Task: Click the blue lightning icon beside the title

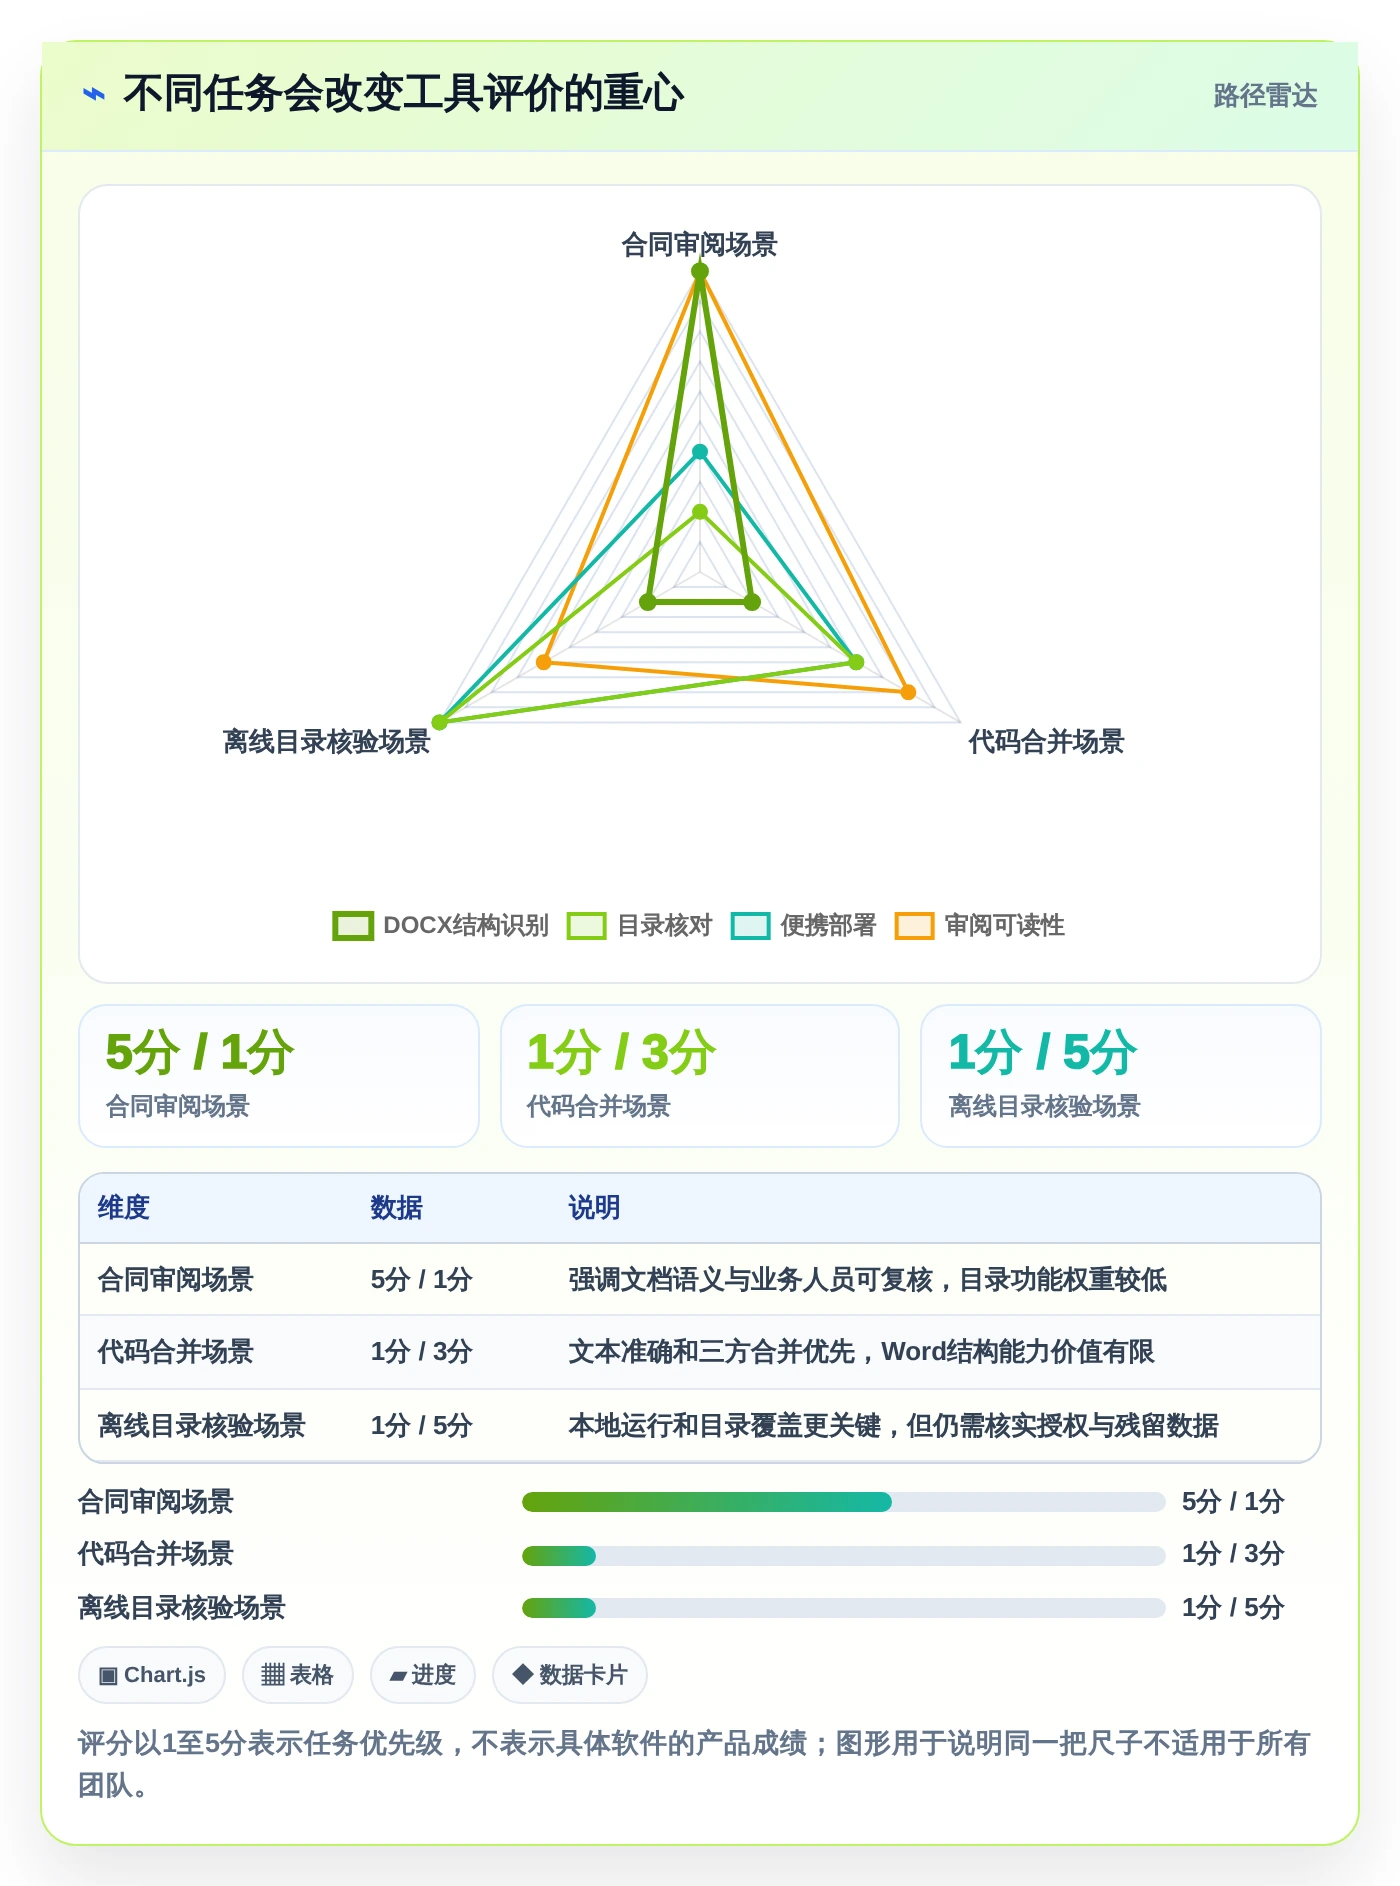Action: pos(93,94)
